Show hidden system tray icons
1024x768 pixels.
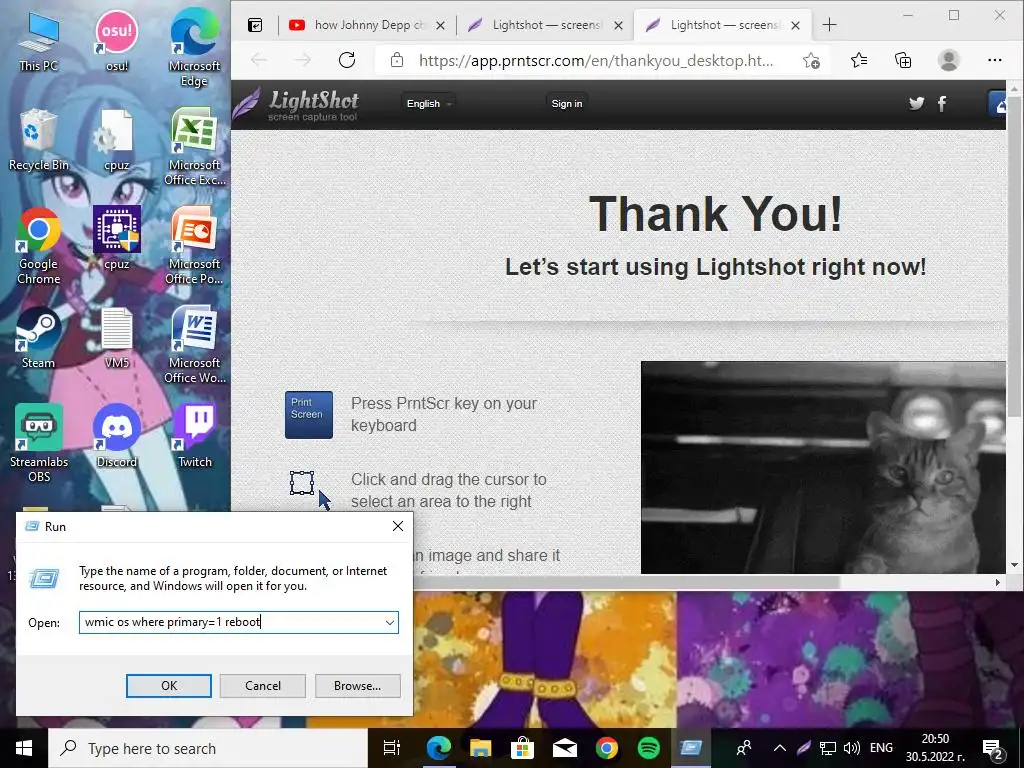click(780, 748)
